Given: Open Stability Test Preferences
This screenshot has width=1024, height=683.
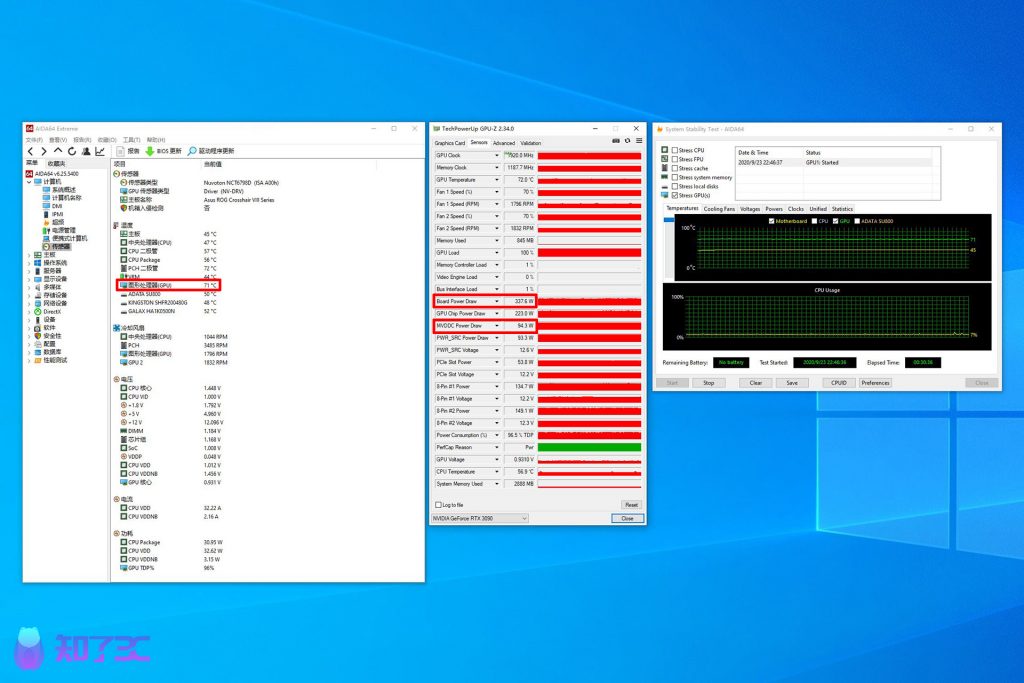Looking at the screenshot, I should click(875, 383).
